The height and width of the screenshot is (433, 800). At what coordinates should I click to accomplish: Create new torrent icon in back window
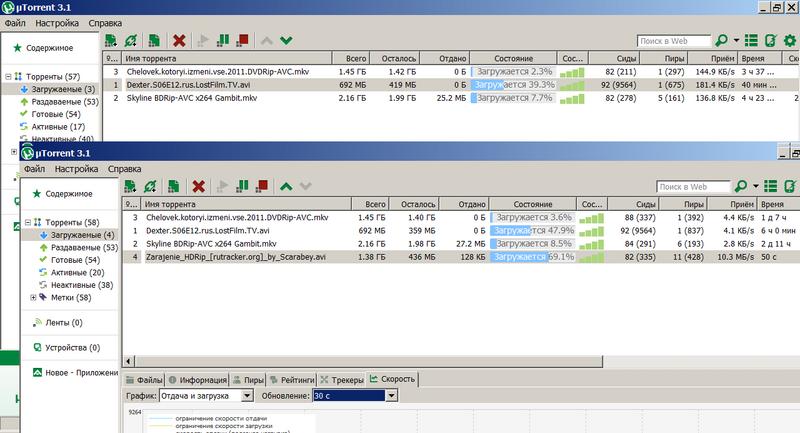[154, 40]
